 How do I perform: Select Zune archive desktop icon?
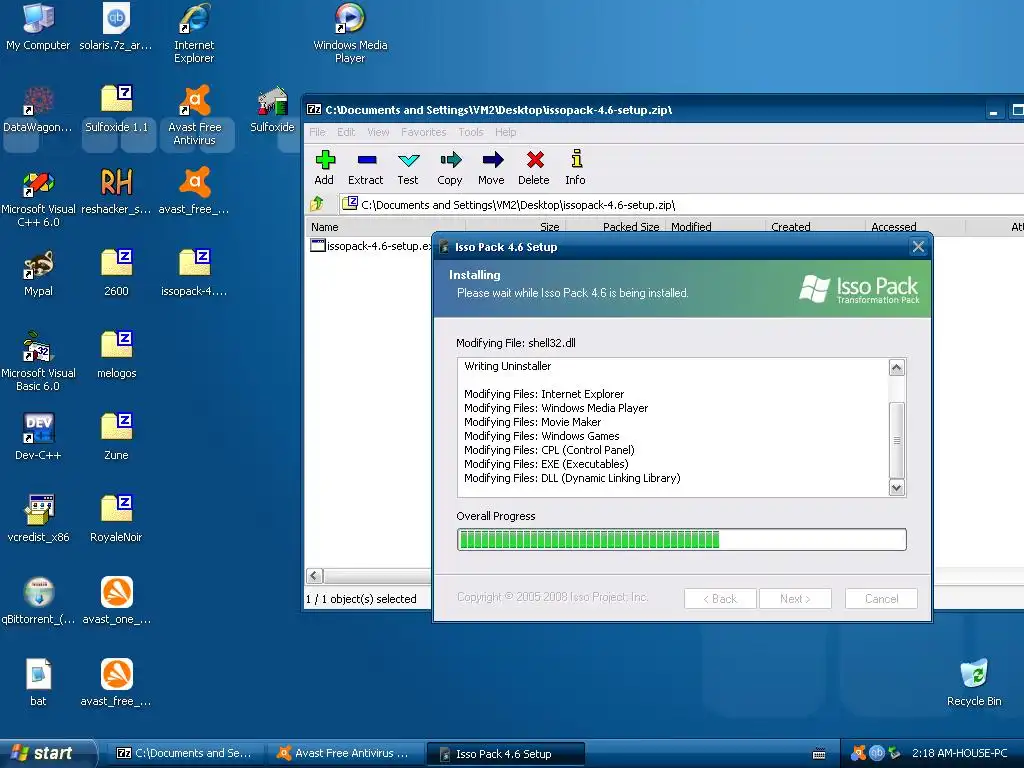[116, 438]
